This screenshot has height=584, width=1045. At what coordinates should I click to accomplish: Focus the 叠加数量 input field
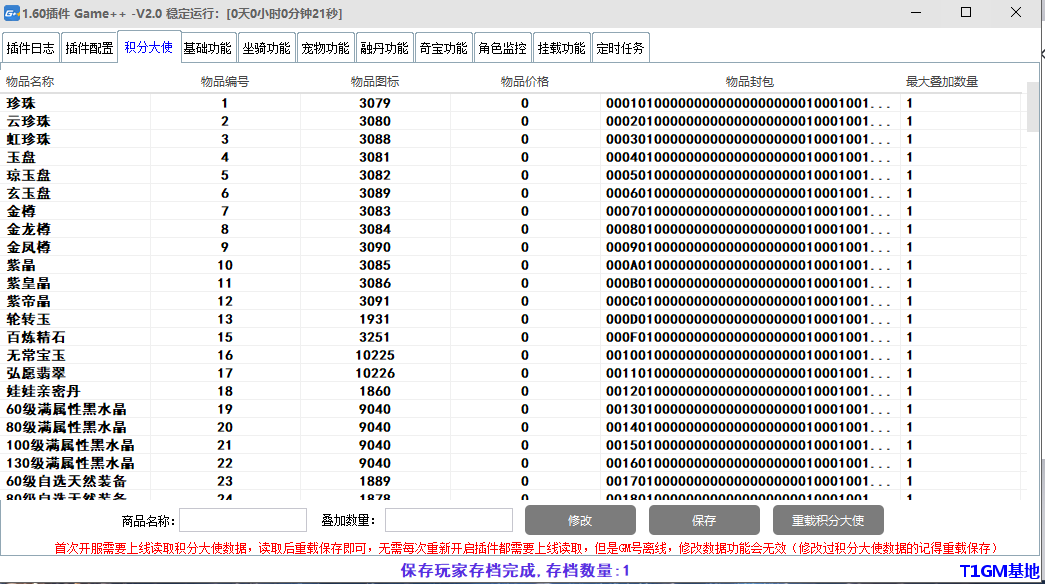[449, 520]
